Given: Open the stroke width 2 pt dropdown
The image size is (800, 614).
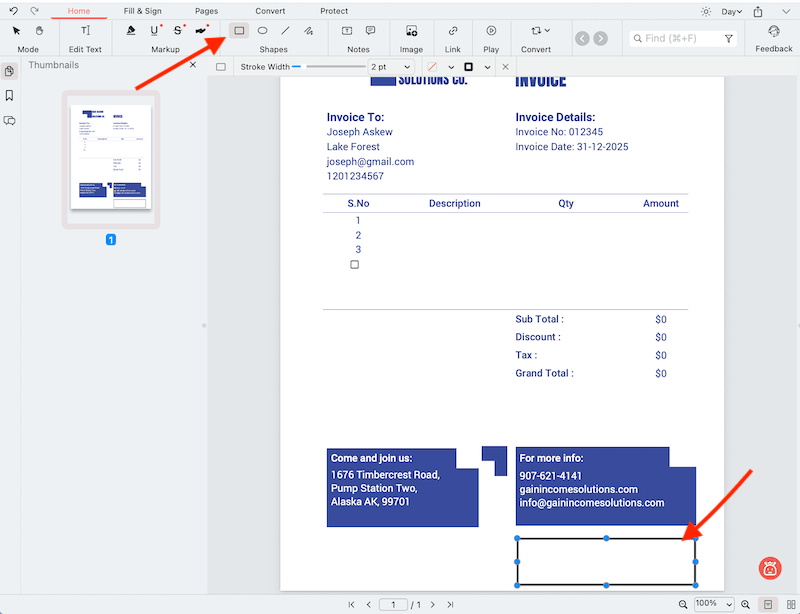Looking at the screenshot, I should point(390,67).
